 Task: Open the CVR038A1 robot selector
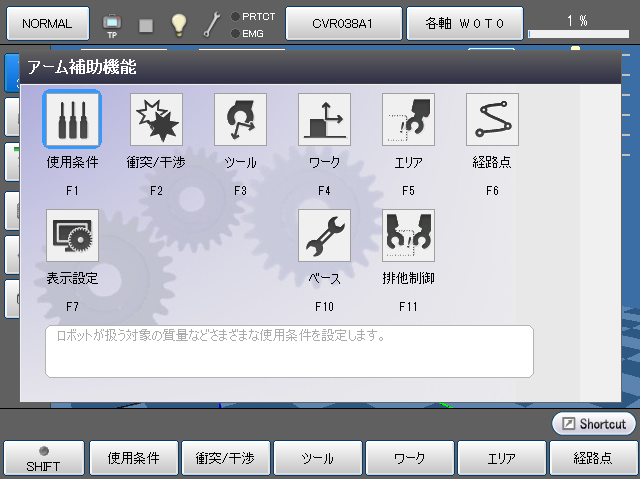344,23
